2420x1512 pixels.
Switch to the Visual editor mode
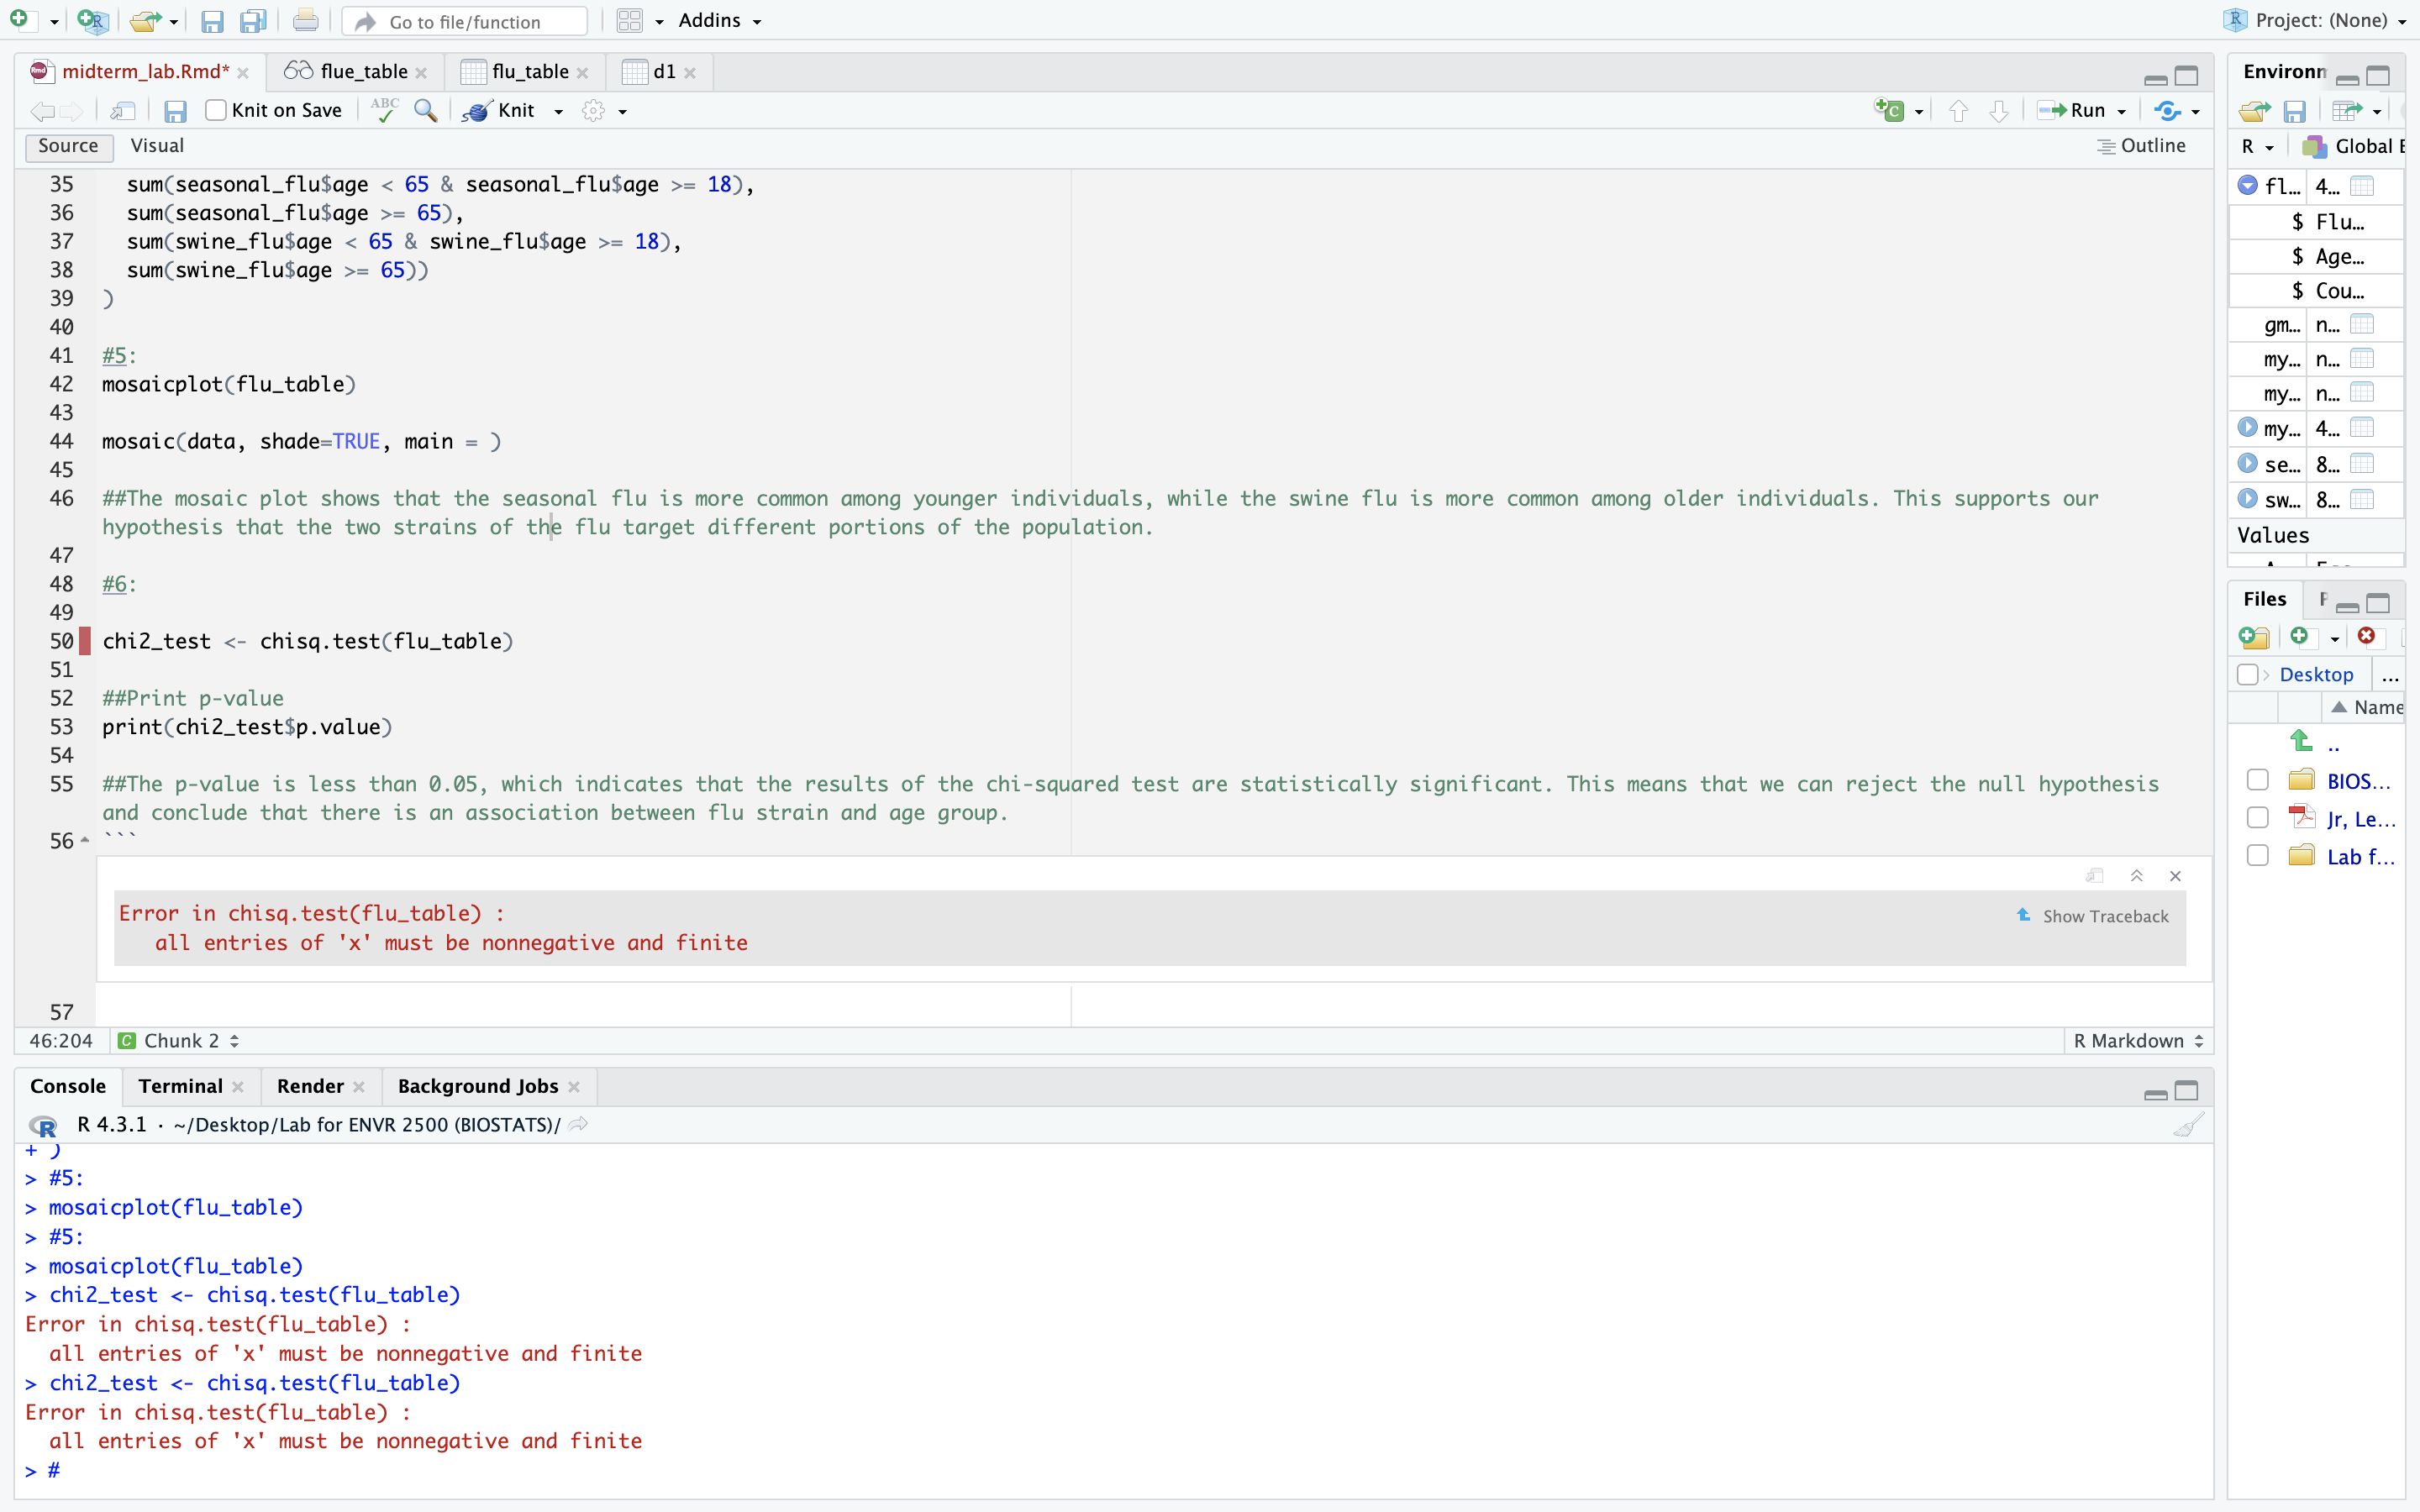[x=157, y=146]
